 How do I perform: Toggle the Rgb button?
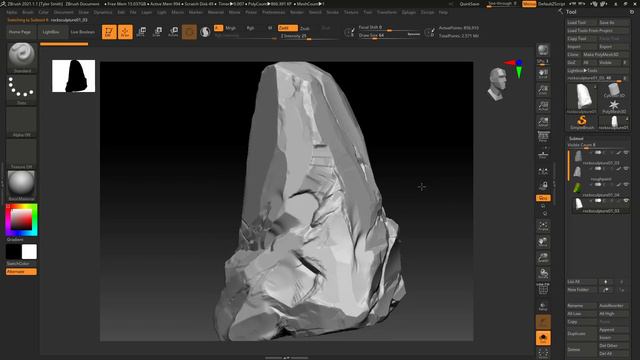click(250, 28)
